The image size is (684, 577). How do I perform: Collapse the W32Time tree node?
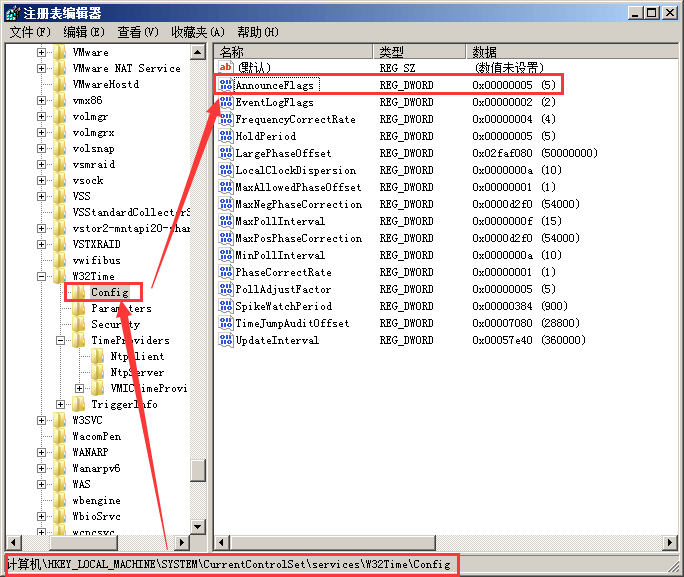[42, 276]
